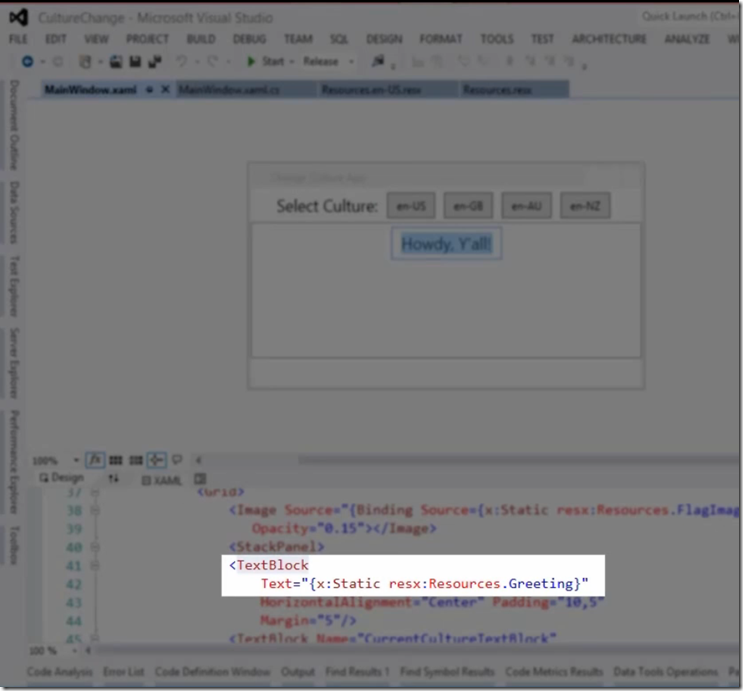The width and height of the screenshot is (743, 691).
Task: Open the Error List bottom tab
Action: click(124, 672)
